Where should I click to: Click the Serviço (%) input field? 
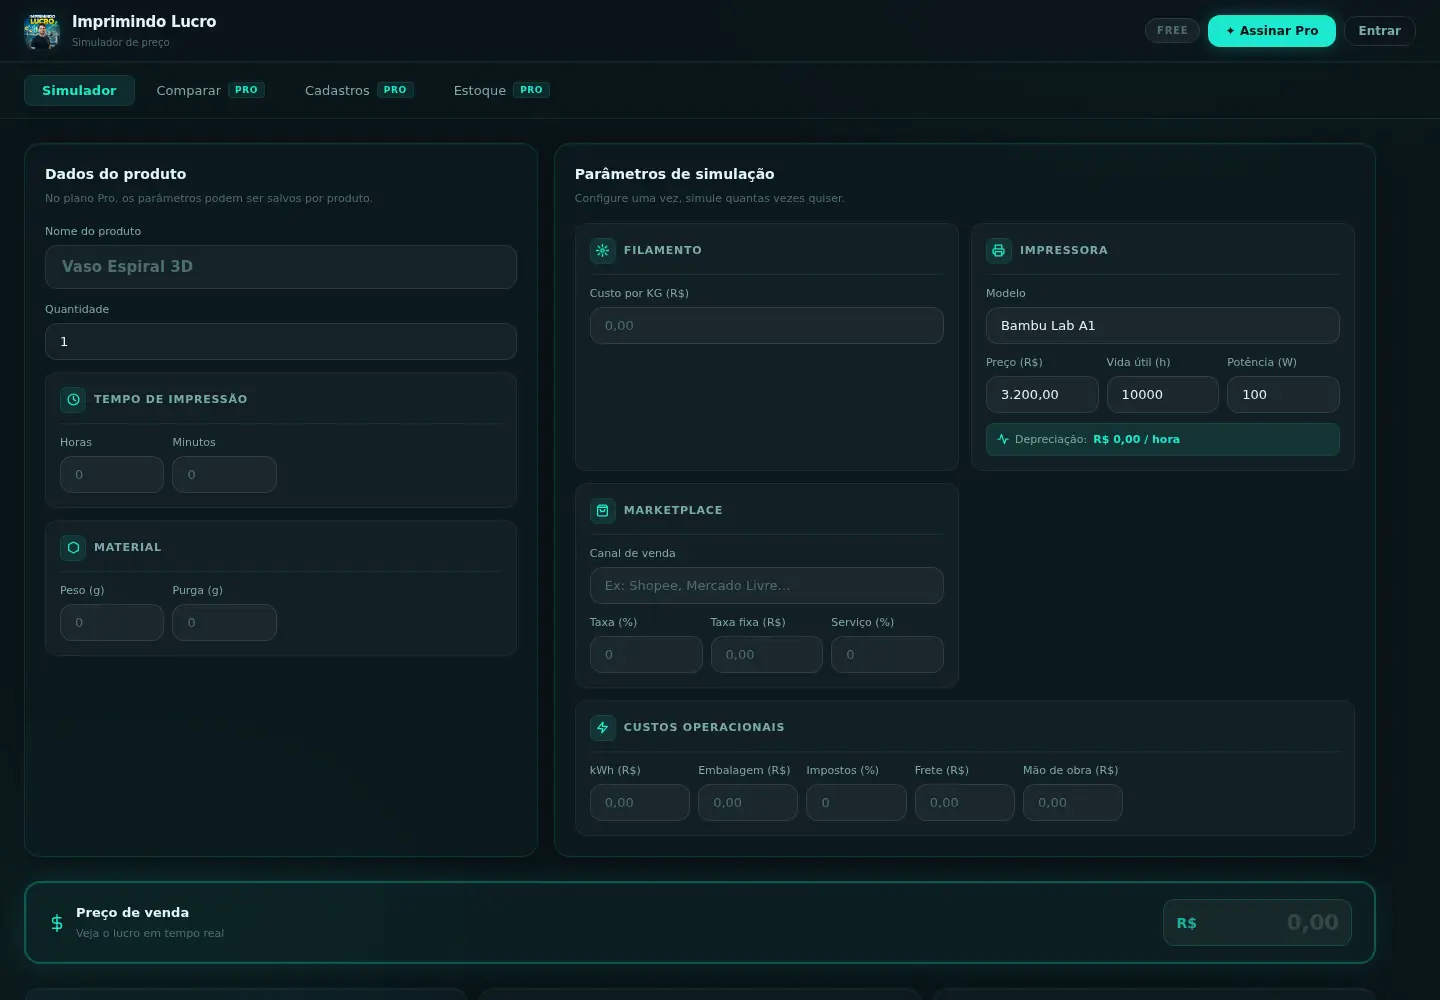pyautogui.click(x=887, y=655)
